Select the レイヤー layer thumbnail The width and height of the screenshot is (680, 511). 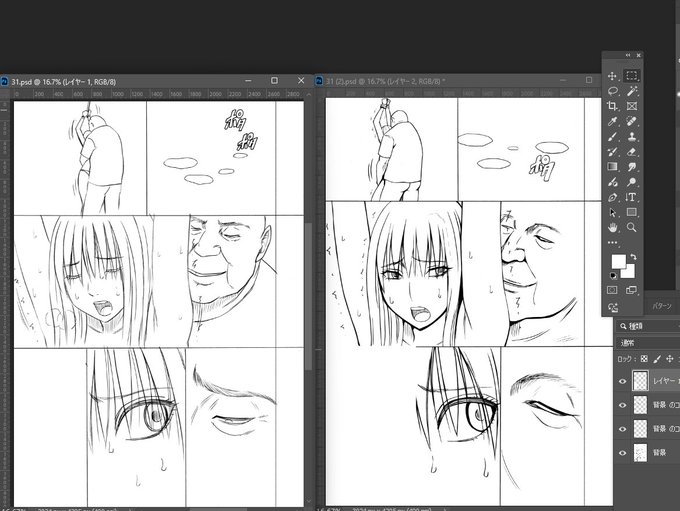click(640, 381)
